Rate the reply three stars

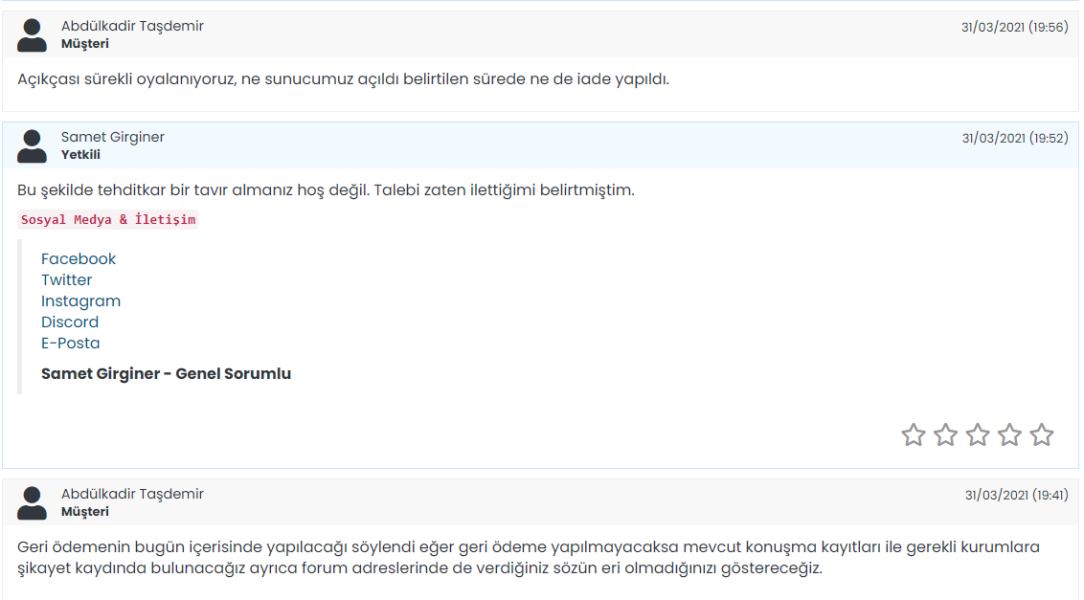[978, 435]
